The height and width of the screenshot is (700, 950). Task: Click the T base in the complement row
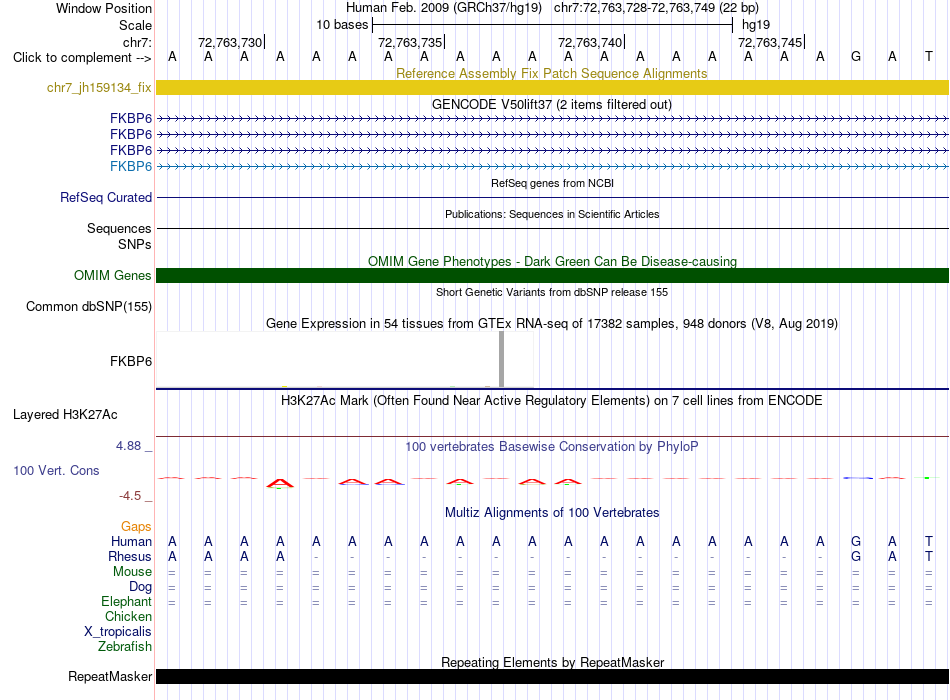pyautogui.click(x=929, y=56)
